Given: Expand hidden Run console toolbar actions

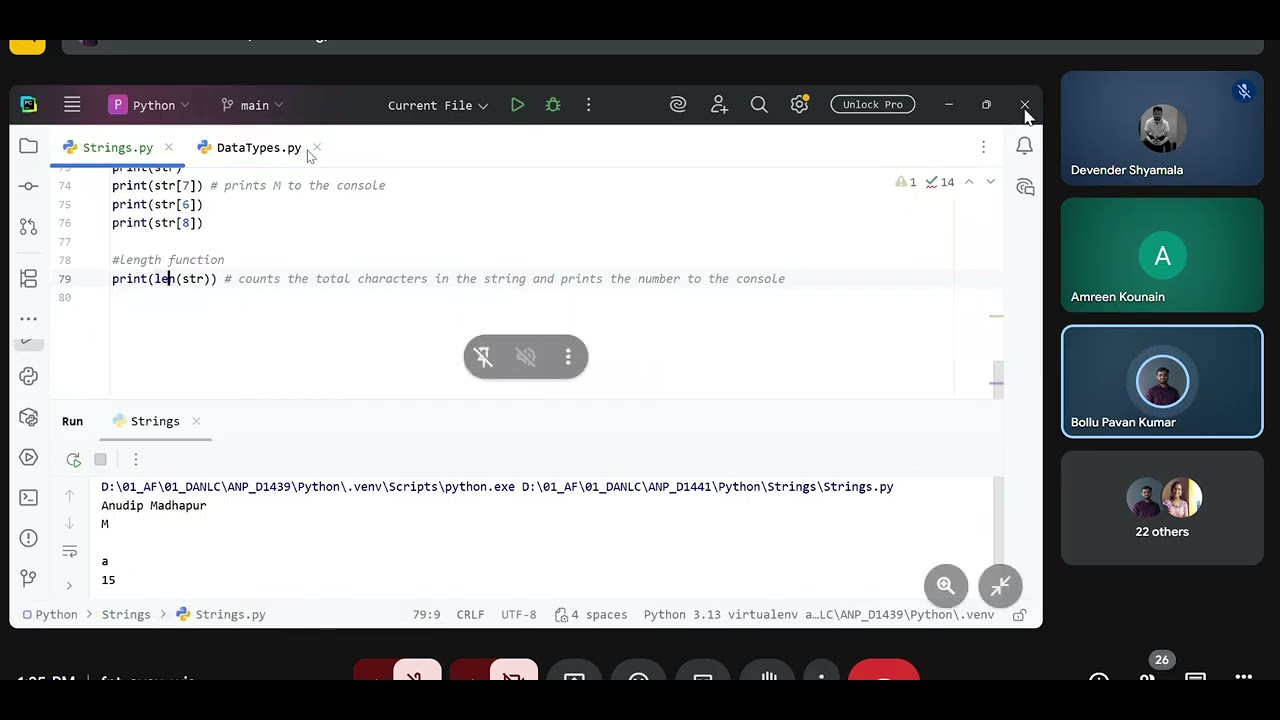Looking at the screenshot, I should point(69,585).
